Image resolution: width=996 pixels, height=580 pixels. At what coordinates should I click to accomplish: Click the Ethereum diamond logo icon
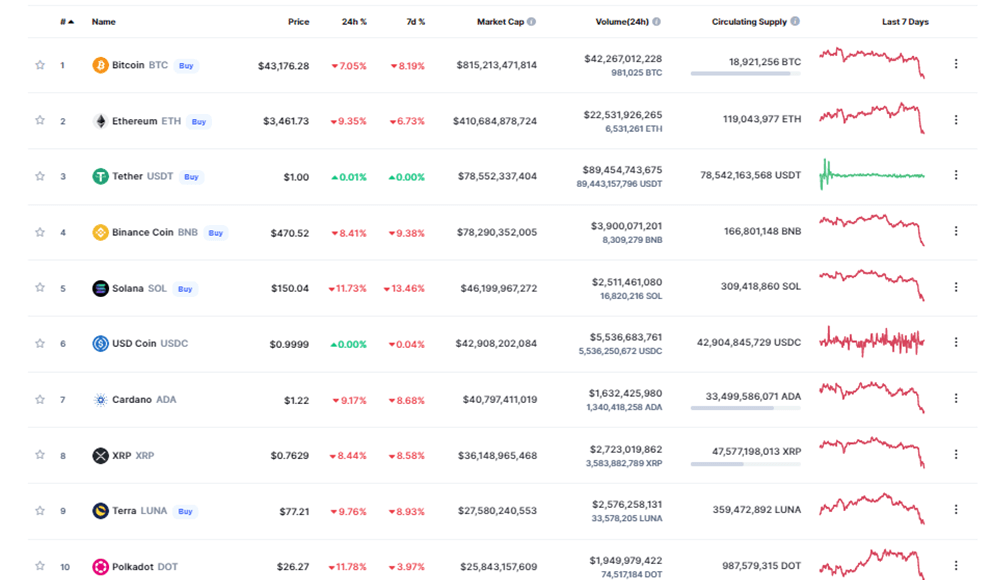click(x=100, y=121)
